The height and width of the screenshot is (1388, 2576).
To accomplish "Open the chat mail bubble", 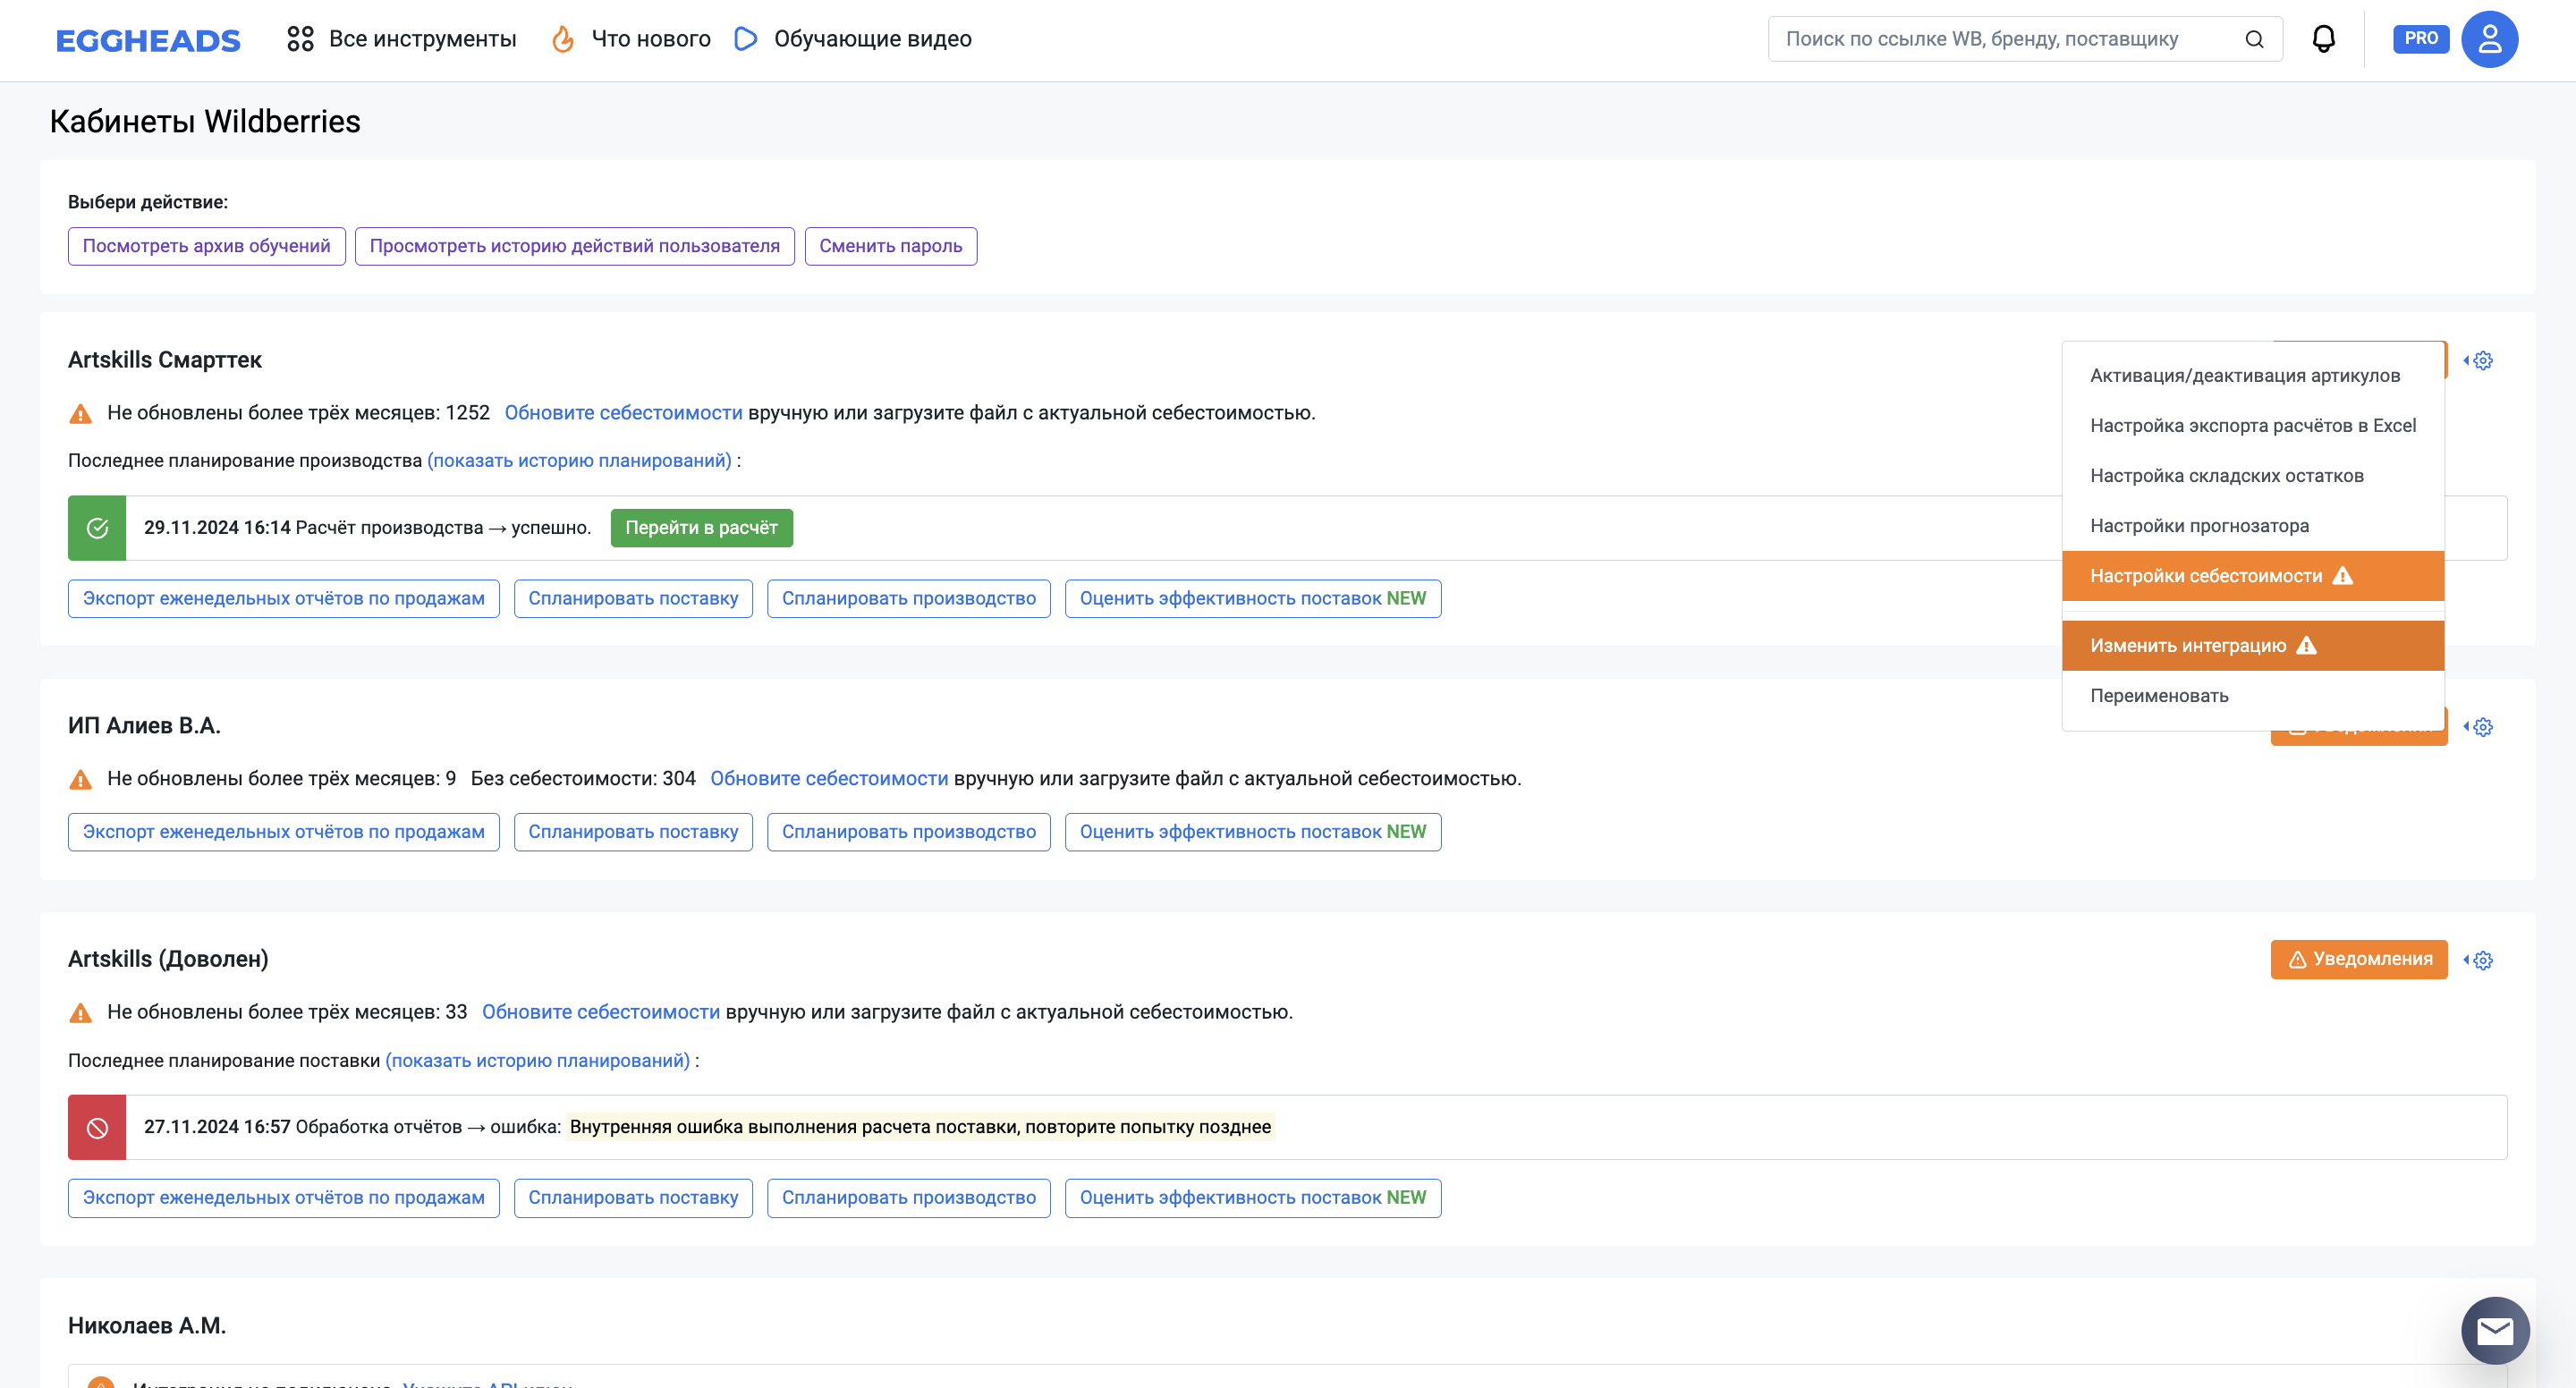I will tap(2496, 1330).
